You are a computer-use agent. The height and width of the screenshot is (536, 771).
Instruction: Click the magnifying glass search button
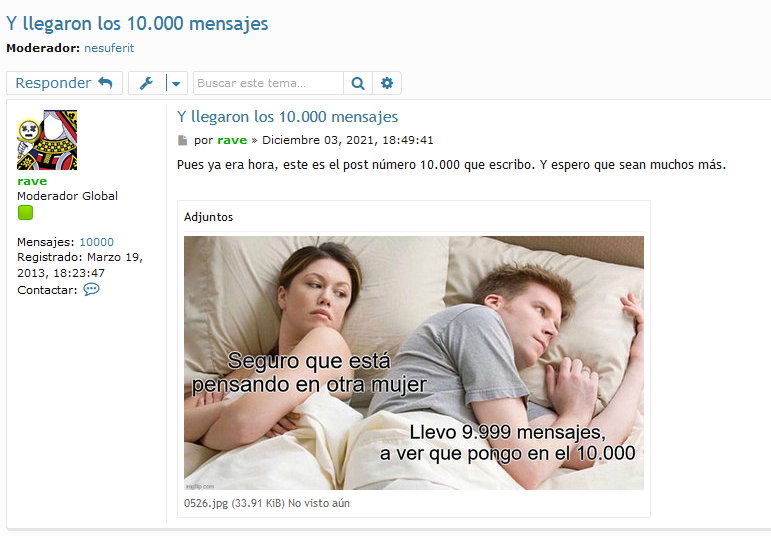coord(358,83)
